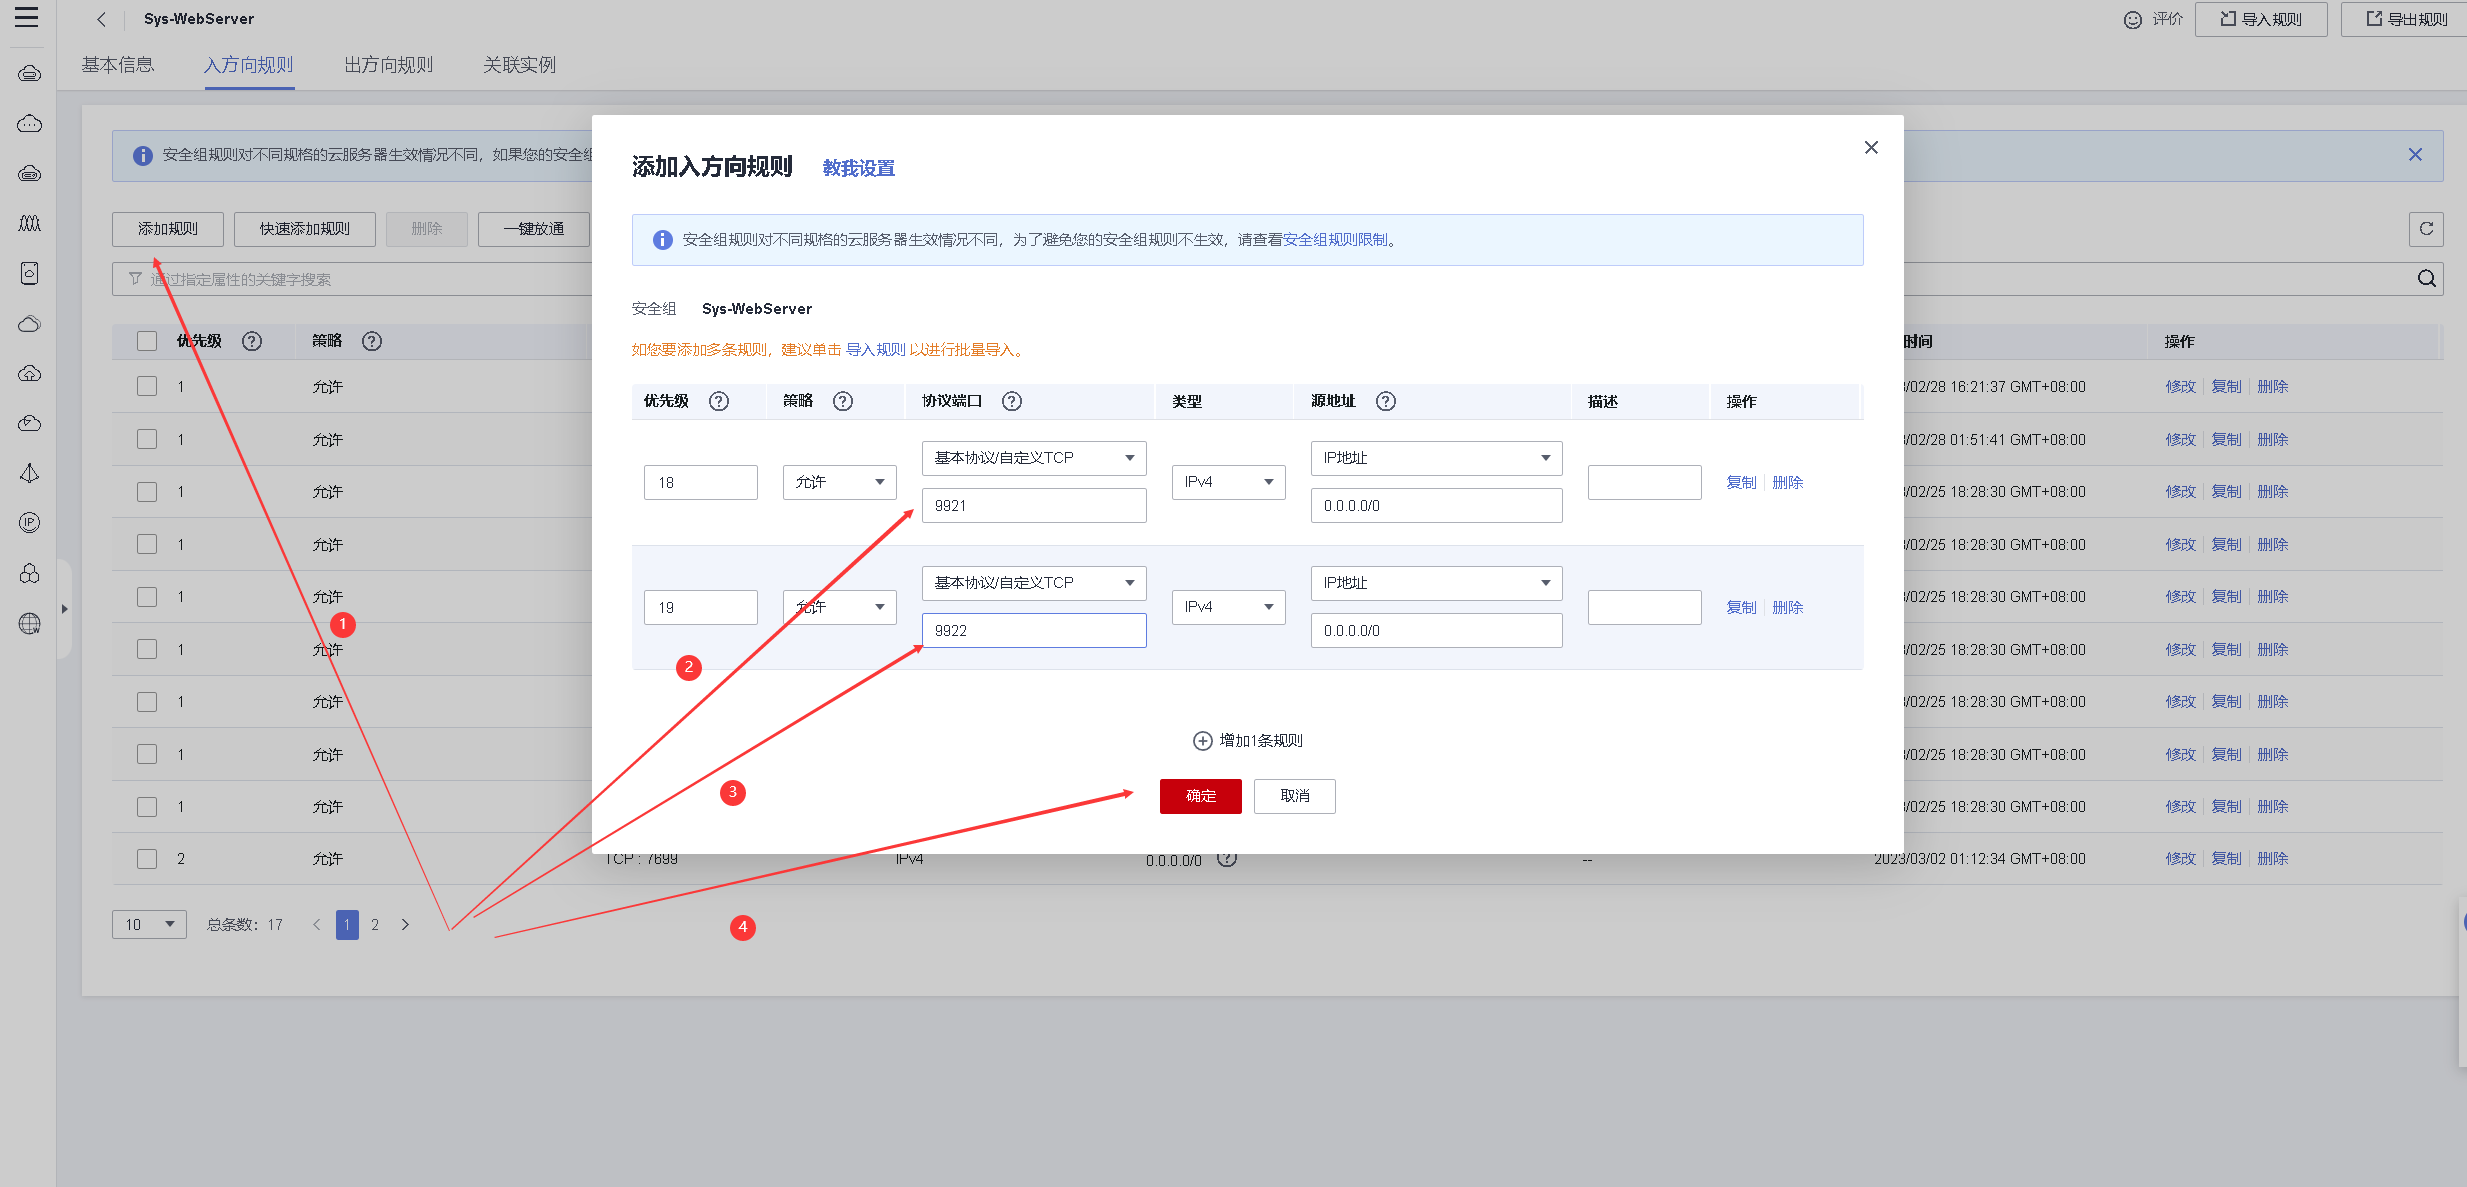Click port input field containing 9922
The width and height of the screenshot is (2467, 1187).
pos(1033,631)
